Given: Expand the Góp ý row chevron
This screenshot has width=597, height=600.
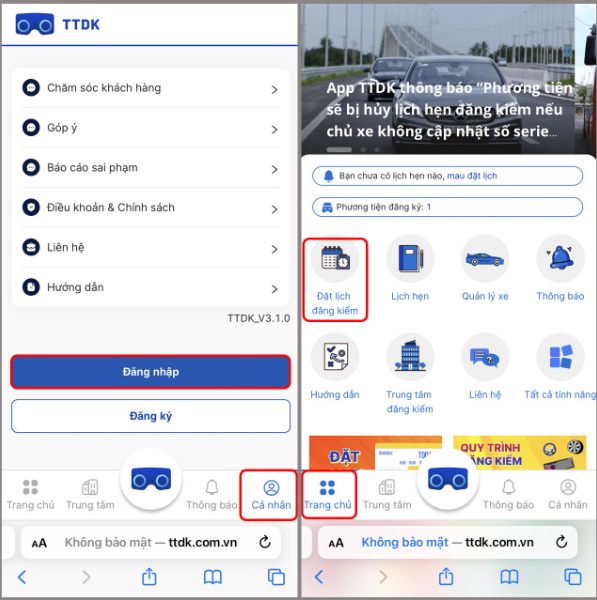Looking at the screenshot, I should coord(274,130).
